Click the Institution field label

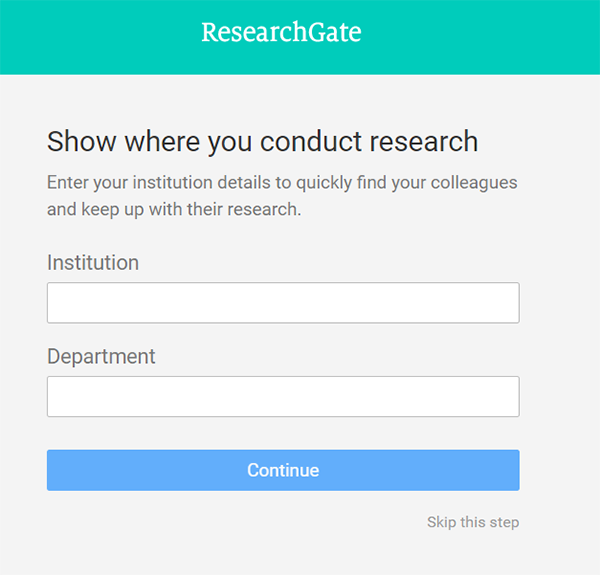pos(93,263)
